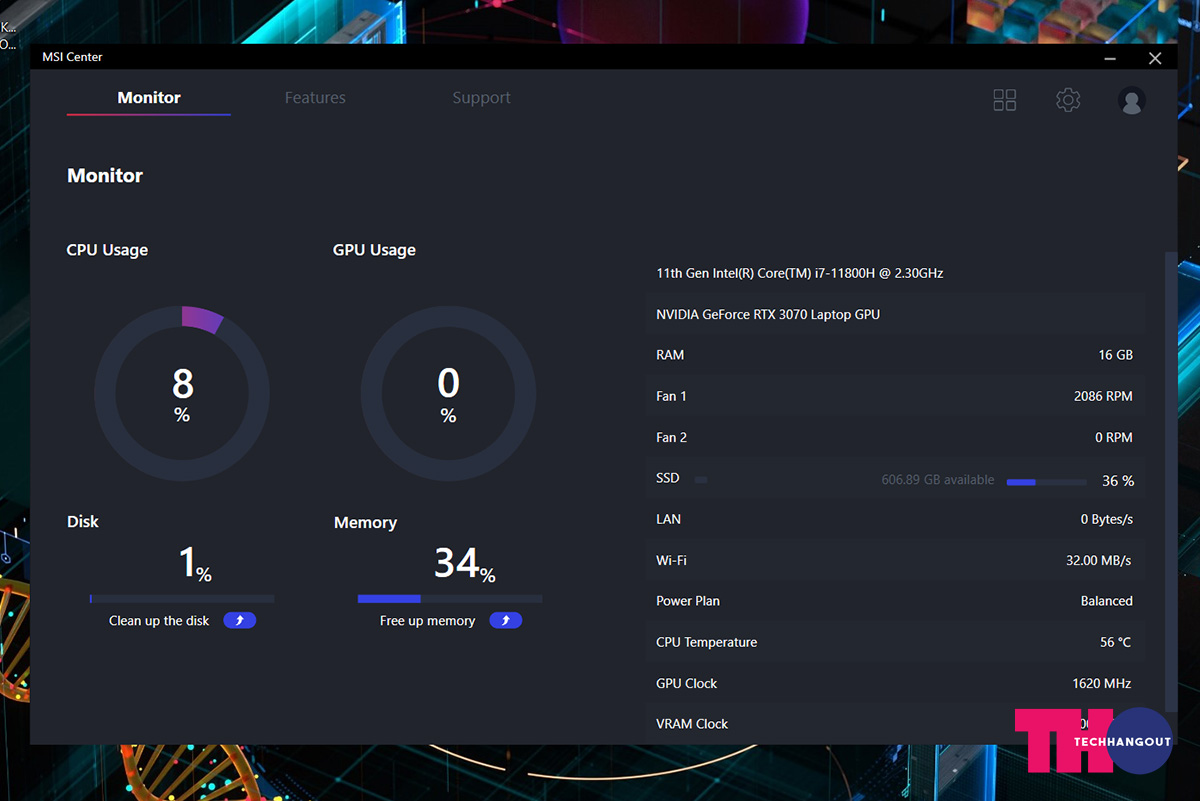The image size is (1200, 801).
Task: Click the Fan 2 0 RPM value
Action: (1114, 437)
